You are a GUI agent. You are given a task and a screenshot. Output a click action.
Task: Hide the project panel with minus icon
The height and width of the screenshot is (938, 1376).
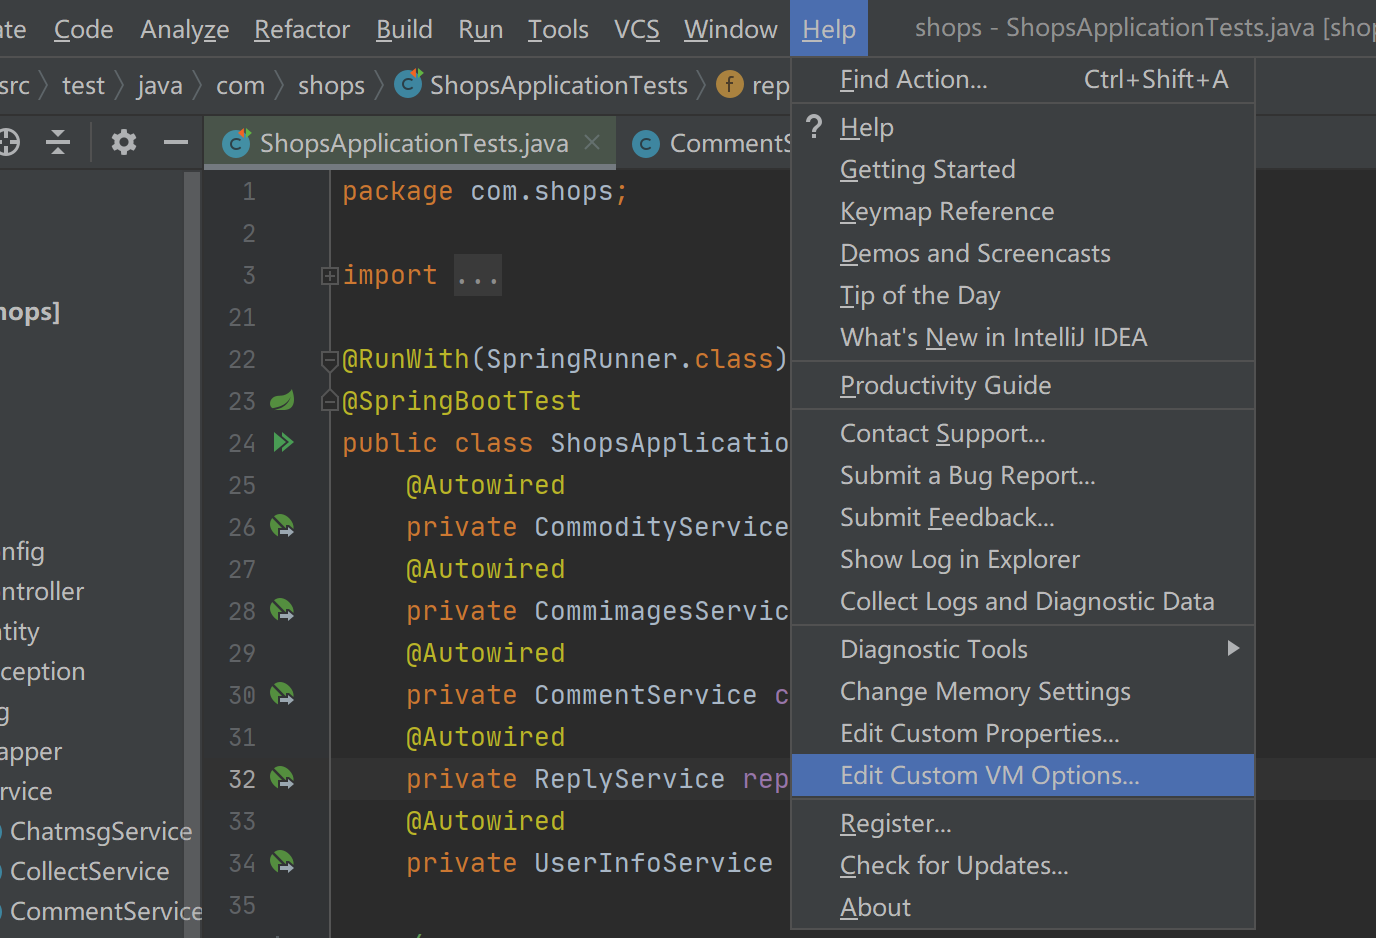tap(176, 143)
